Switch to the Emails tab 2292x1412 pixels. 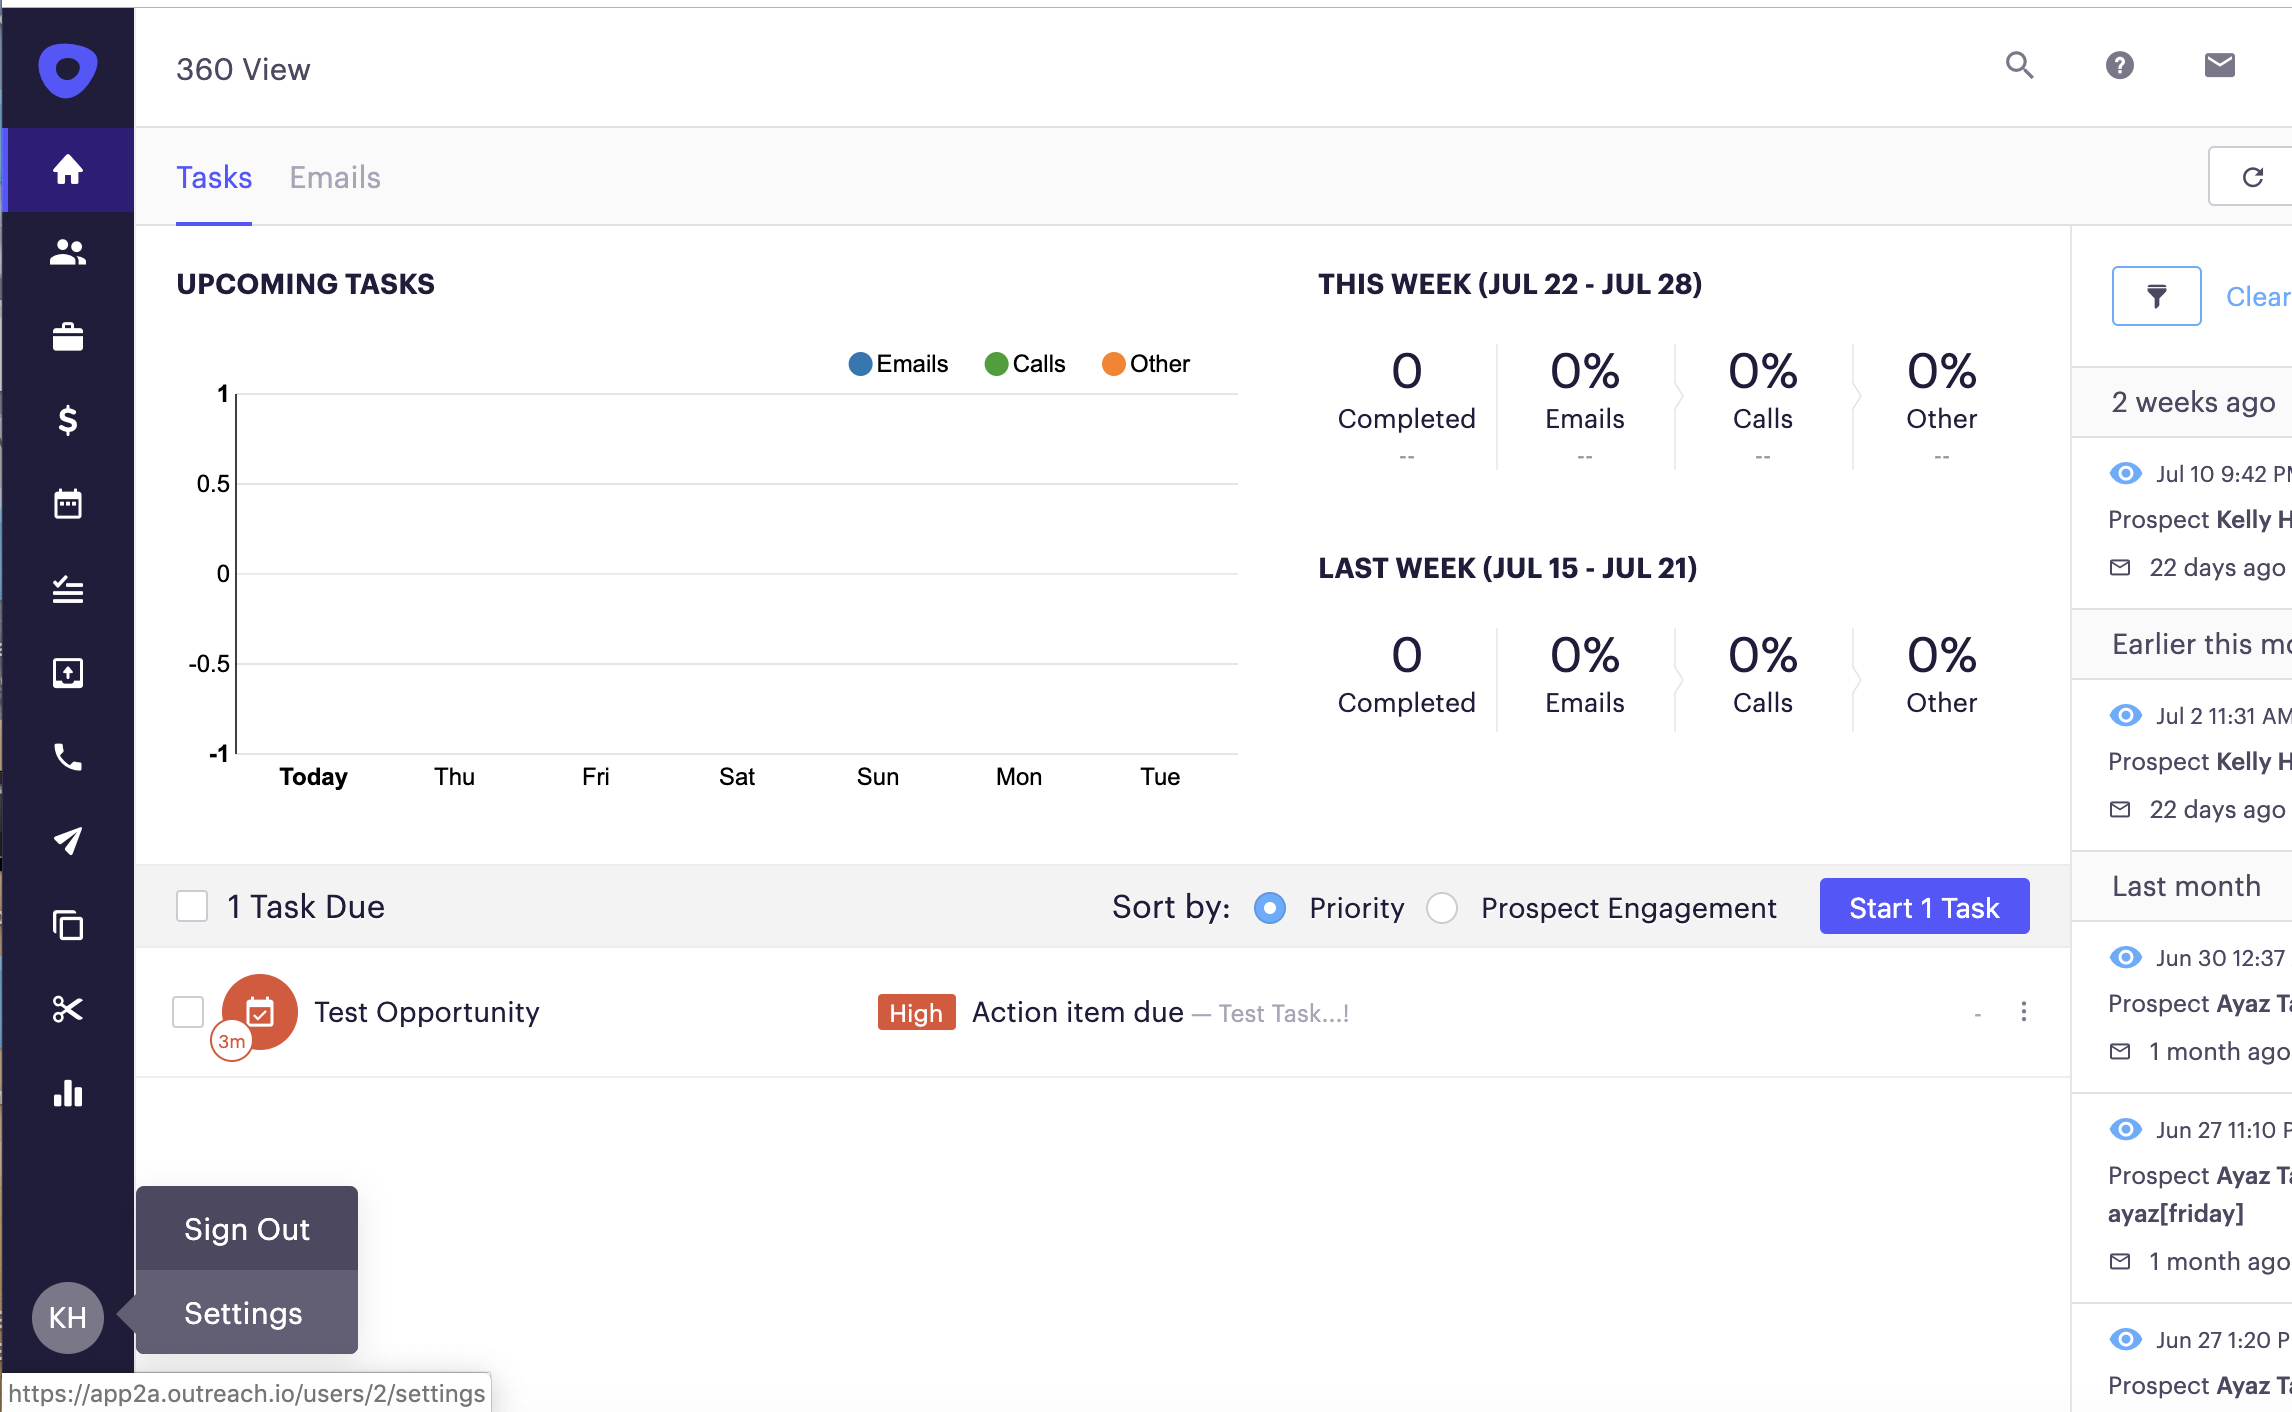(335, 177)
